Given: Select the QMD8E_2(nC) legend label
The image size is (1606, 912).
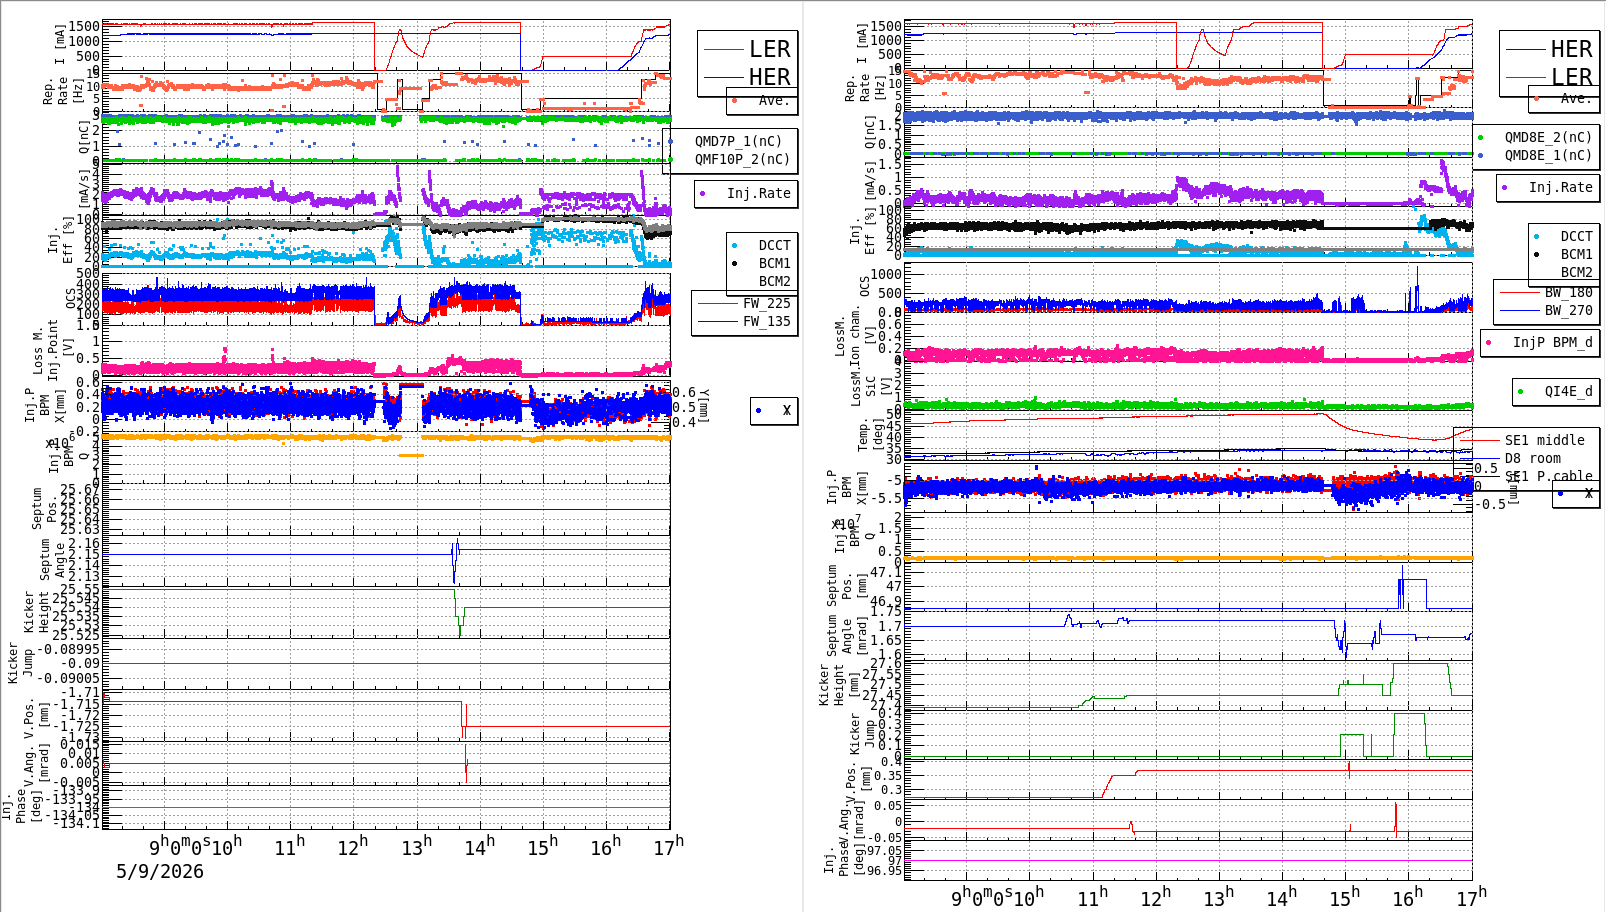Looking at the screenshot, I should (x=1548, y=137).
